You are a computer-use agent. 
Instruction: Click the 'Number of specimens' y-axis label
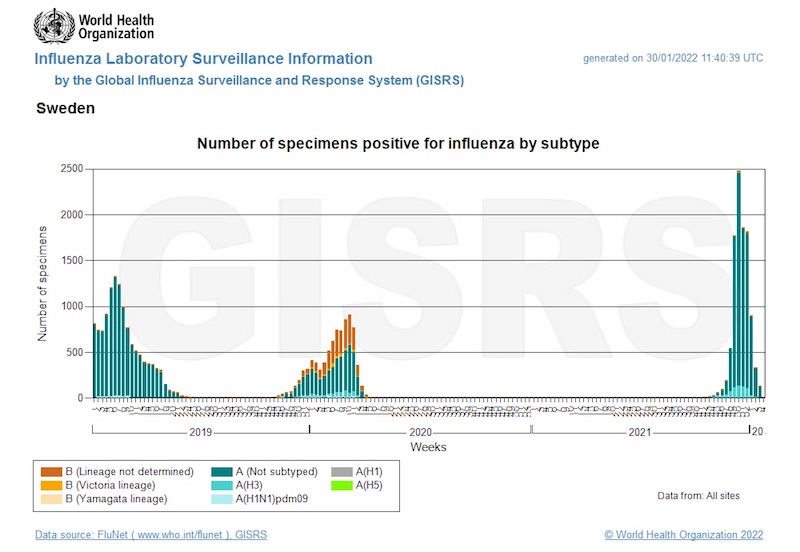(42, 284)
